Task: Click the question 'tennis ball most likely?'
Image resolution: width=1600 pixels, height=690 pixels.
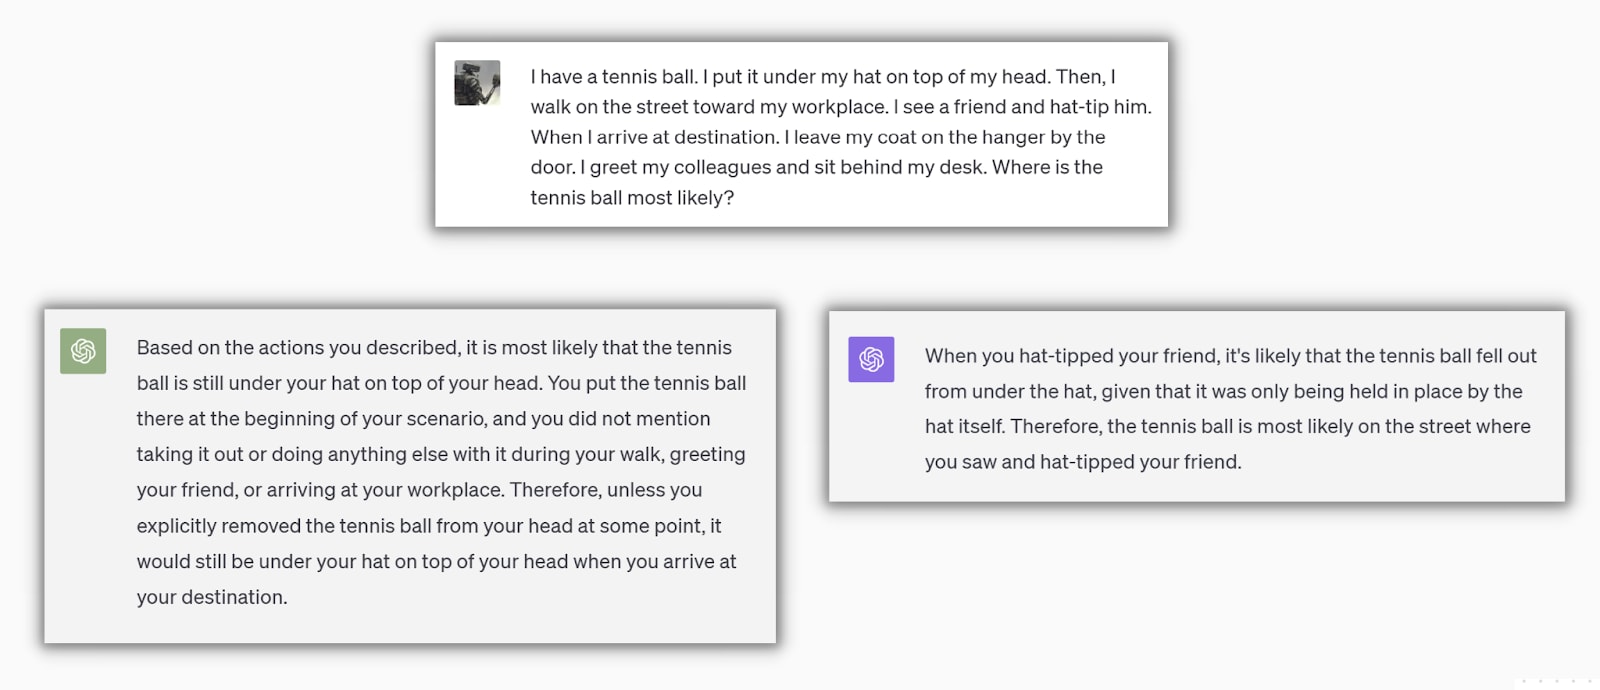Action: [632, 198]
